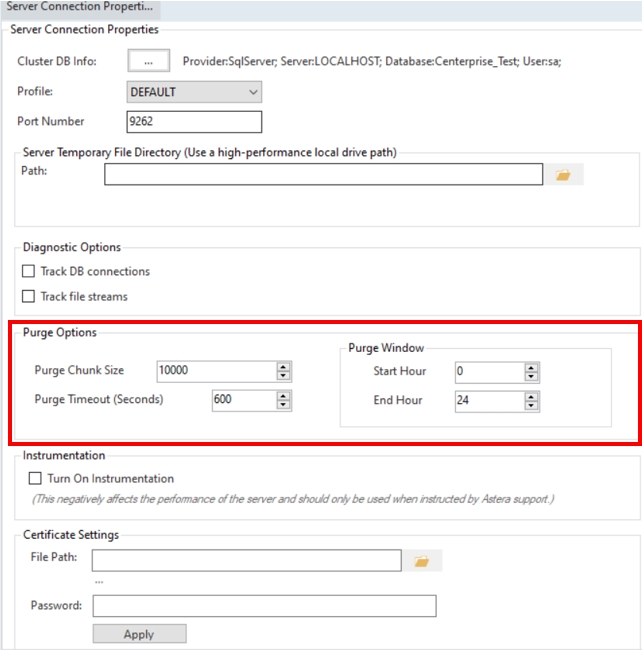Image resolution: width=642 pixels, height=650 pixels.
Task: Click the Purge Window group label
Action: 386,348
